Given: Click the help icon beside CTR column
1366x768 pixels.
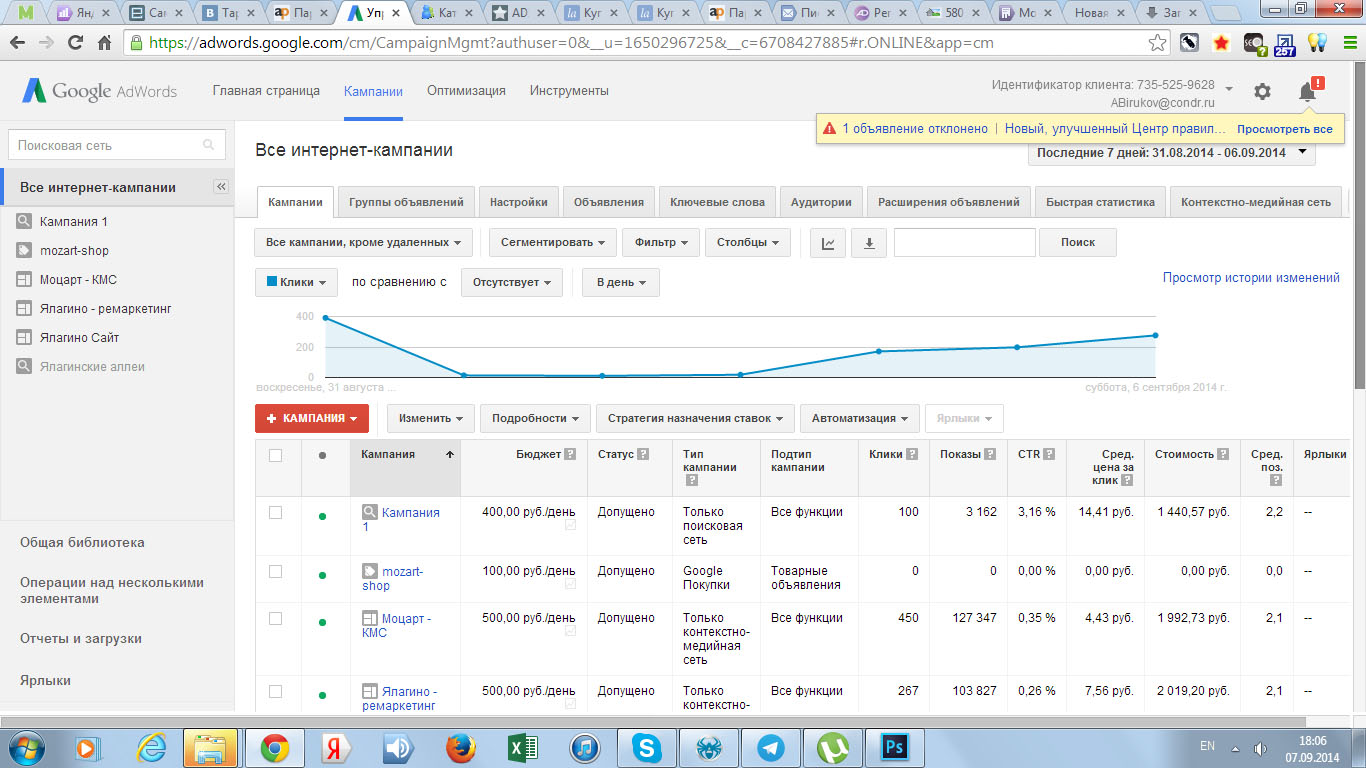Looking at the screenshot, I should point(1049,454).
